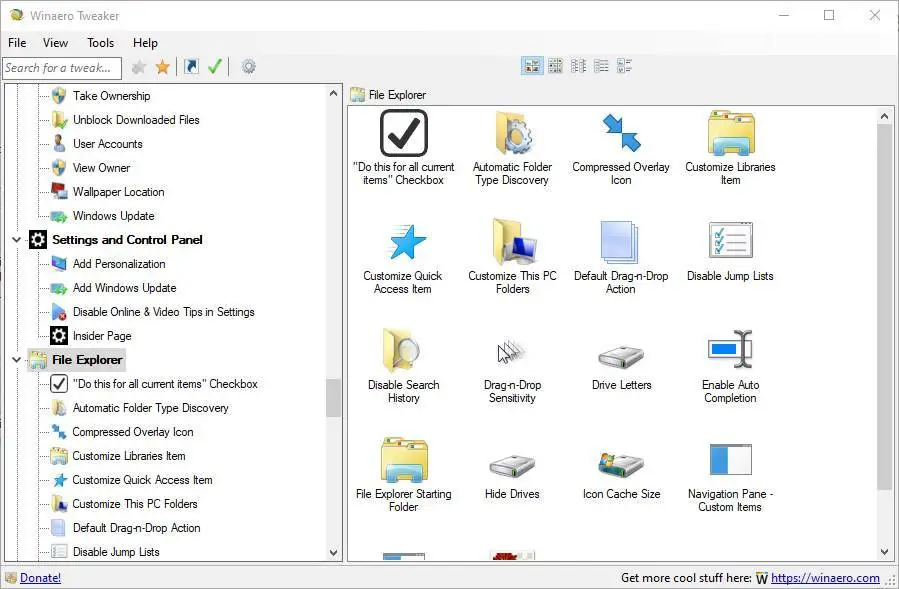899x589 pixels.
Task: Select Add Personalization in the tree
Action: pos(119,264)
